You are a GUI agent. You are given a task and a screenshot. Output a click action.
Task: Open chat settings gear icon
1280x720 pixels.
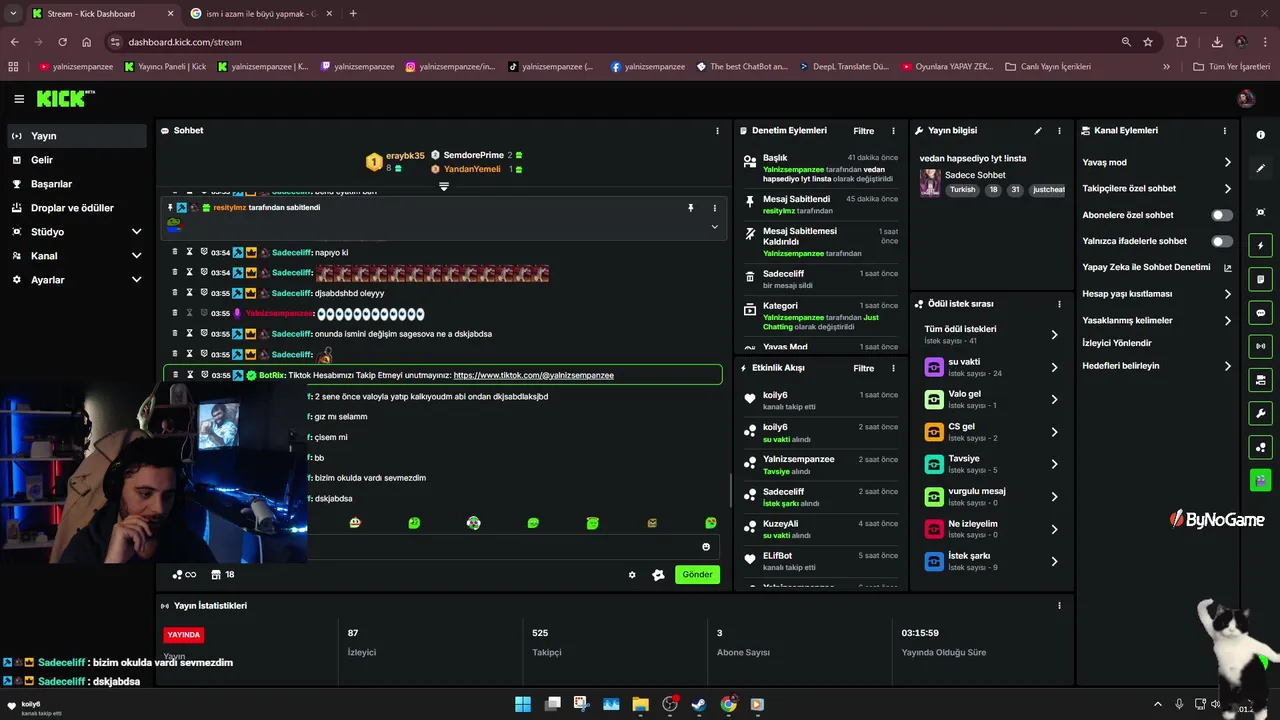(632, 575)
